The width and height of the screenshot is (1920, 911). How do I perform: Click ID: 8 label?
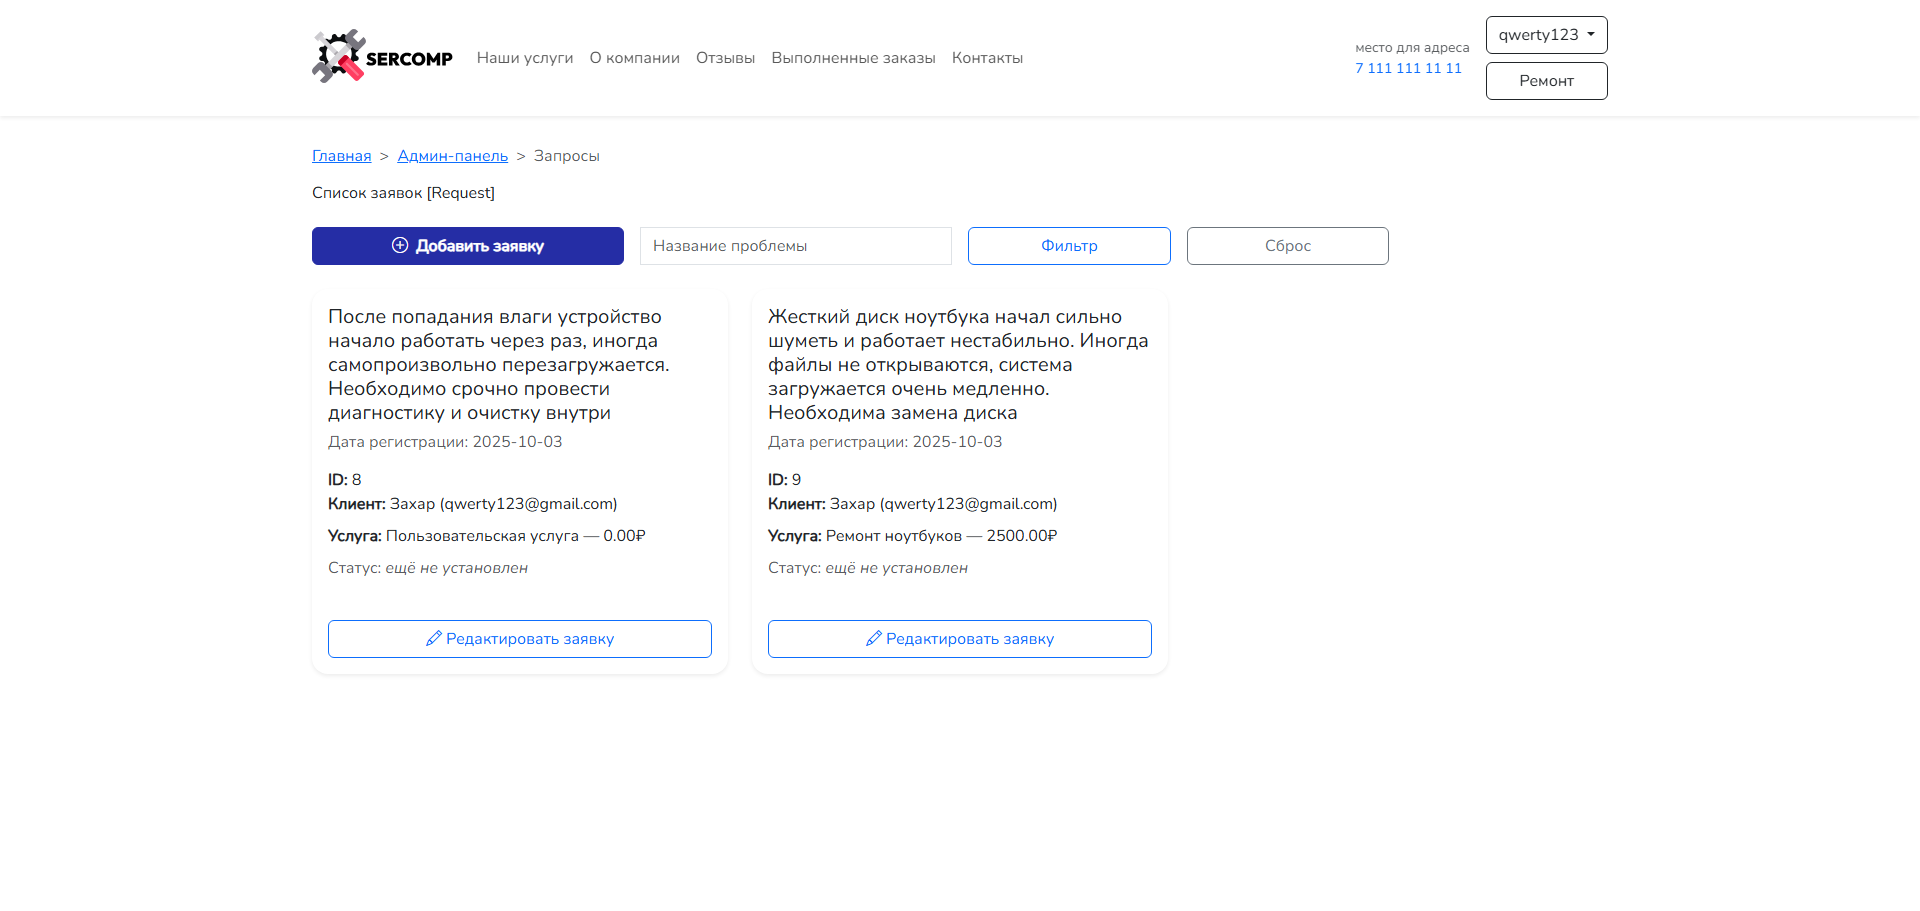tap(345, 480)
